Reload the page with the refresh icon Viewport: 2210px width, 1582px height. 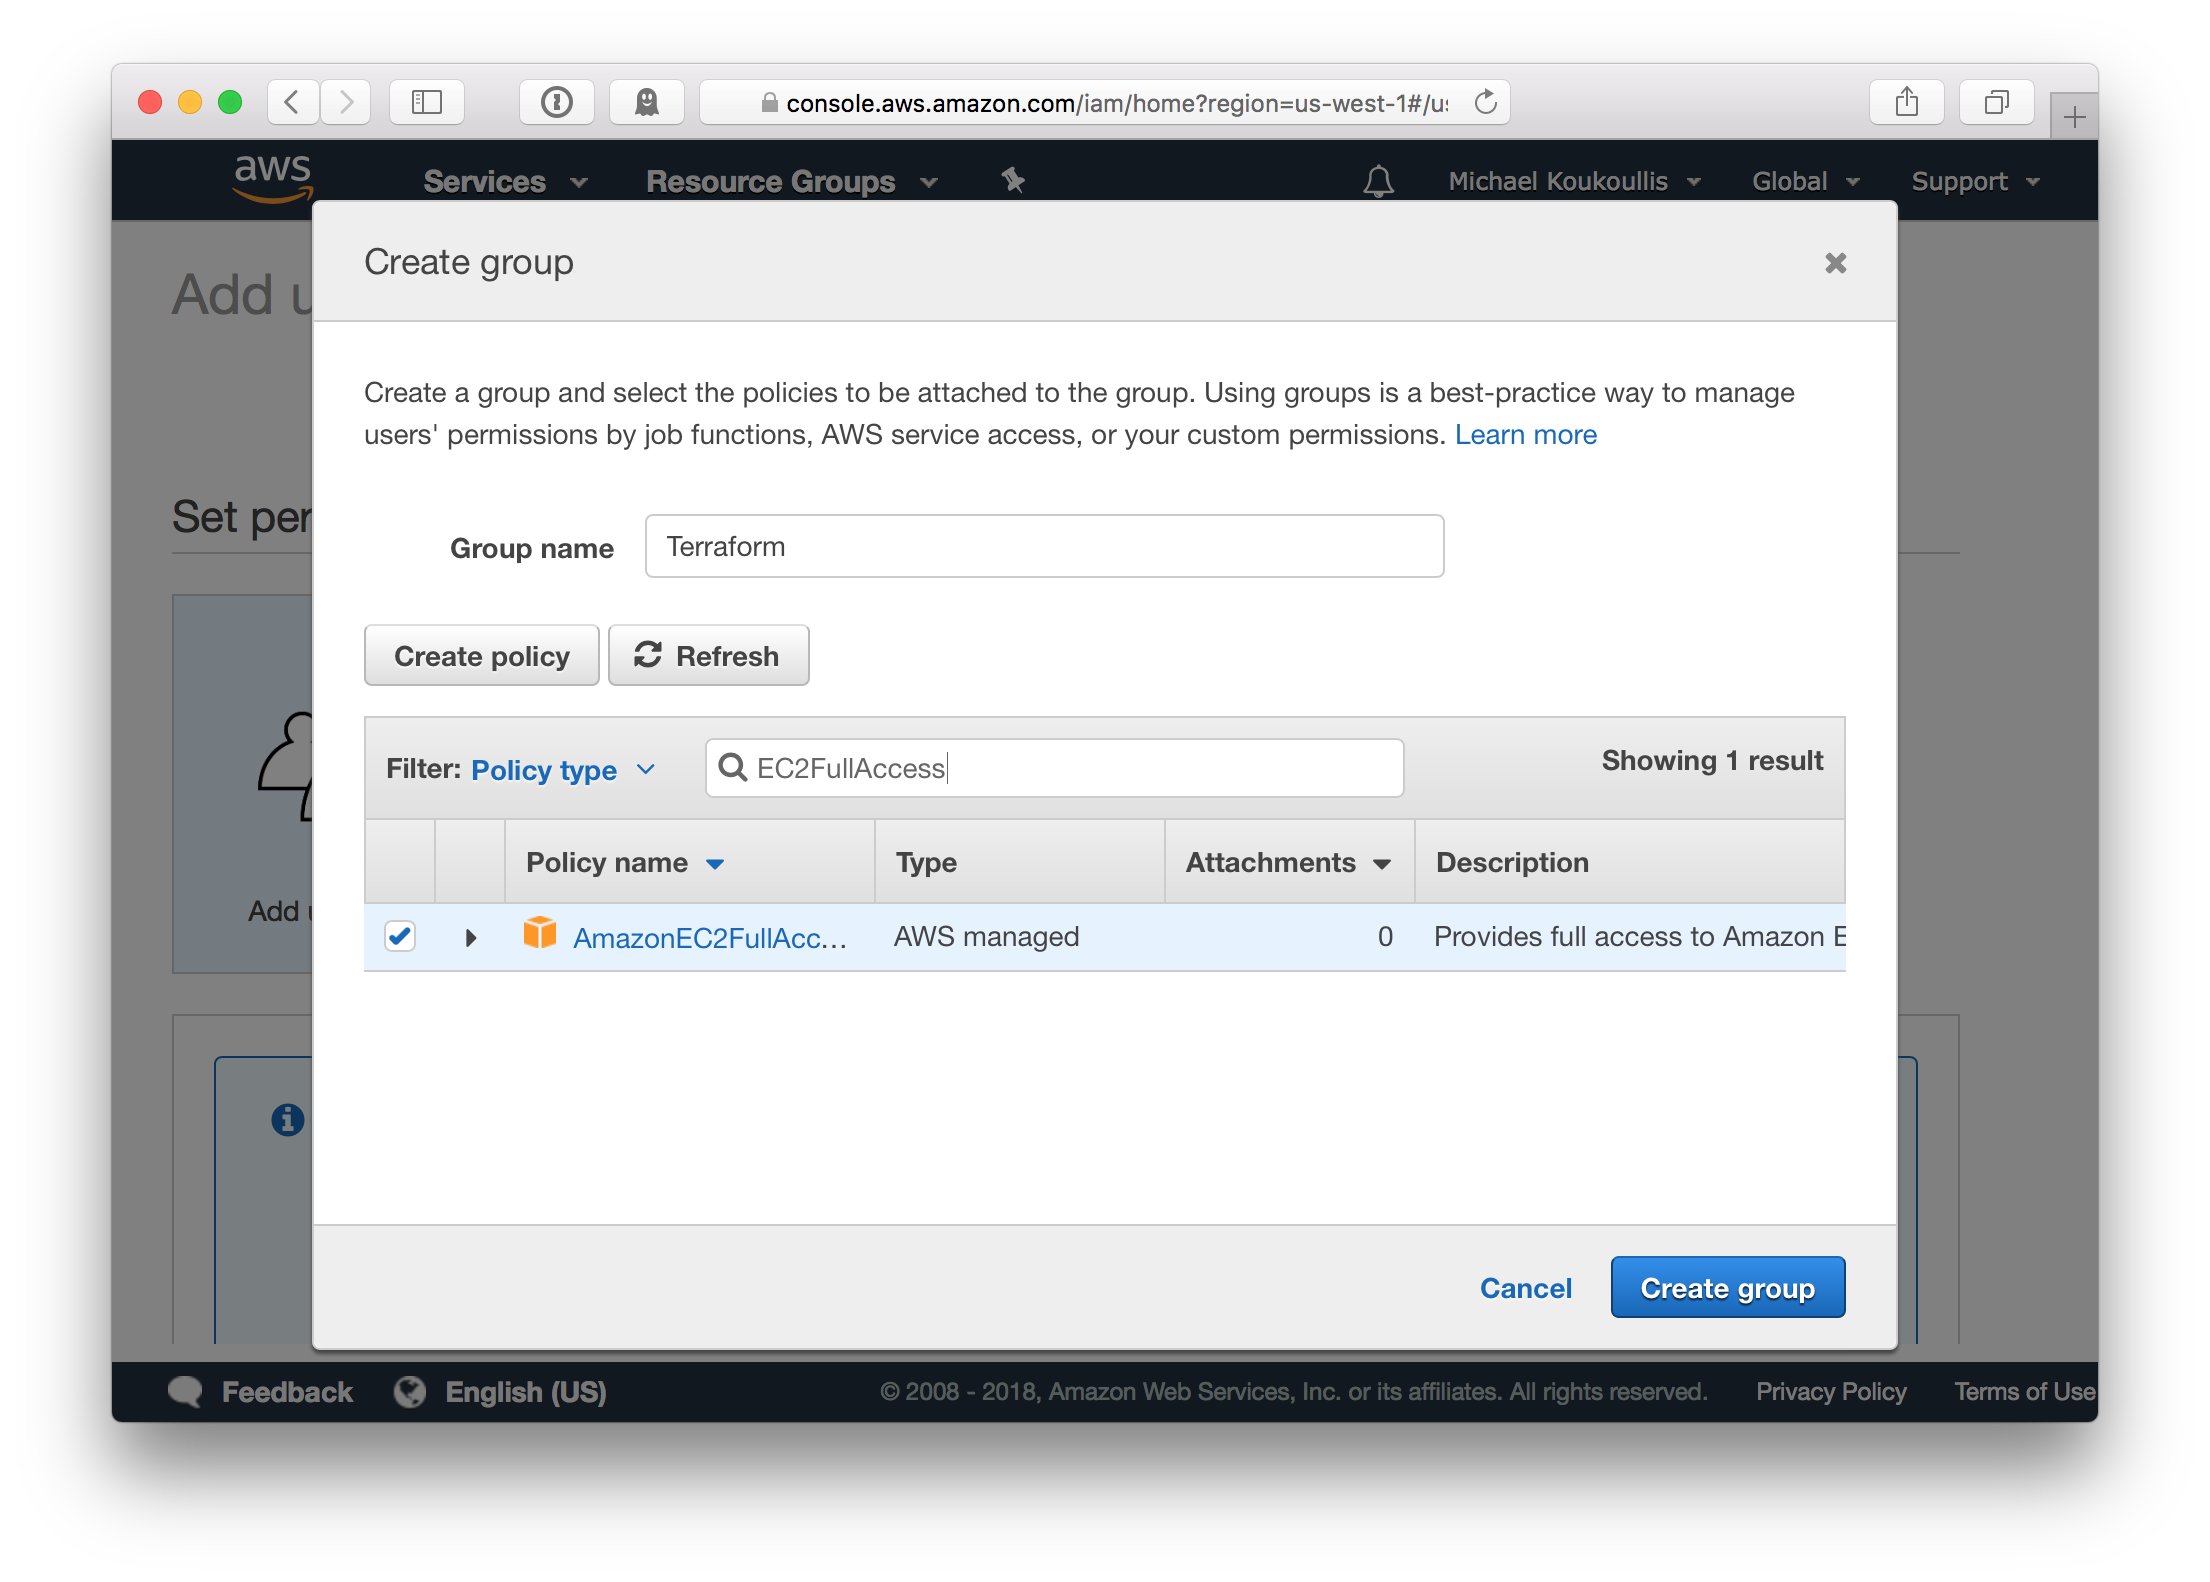pyautogui.click(x=1486, y=102)
